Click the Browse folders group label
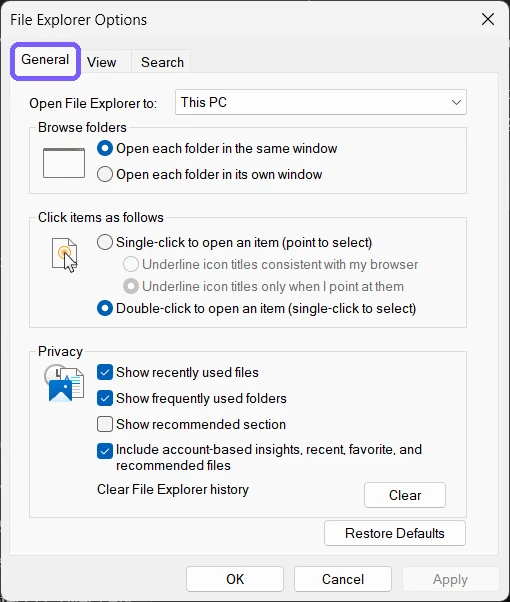This screenshot has height=602, width=510. tap(82, 127)
